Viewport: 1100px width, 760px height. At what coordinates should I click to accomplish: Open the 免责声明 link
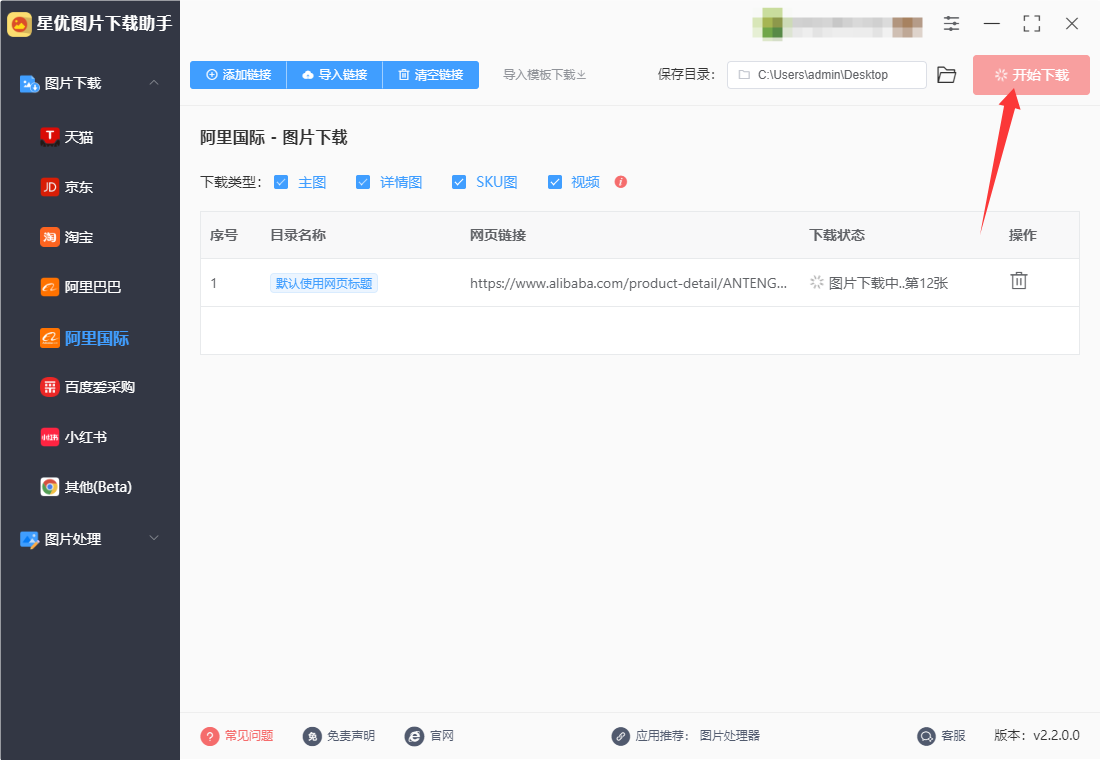tap(351, 735)
